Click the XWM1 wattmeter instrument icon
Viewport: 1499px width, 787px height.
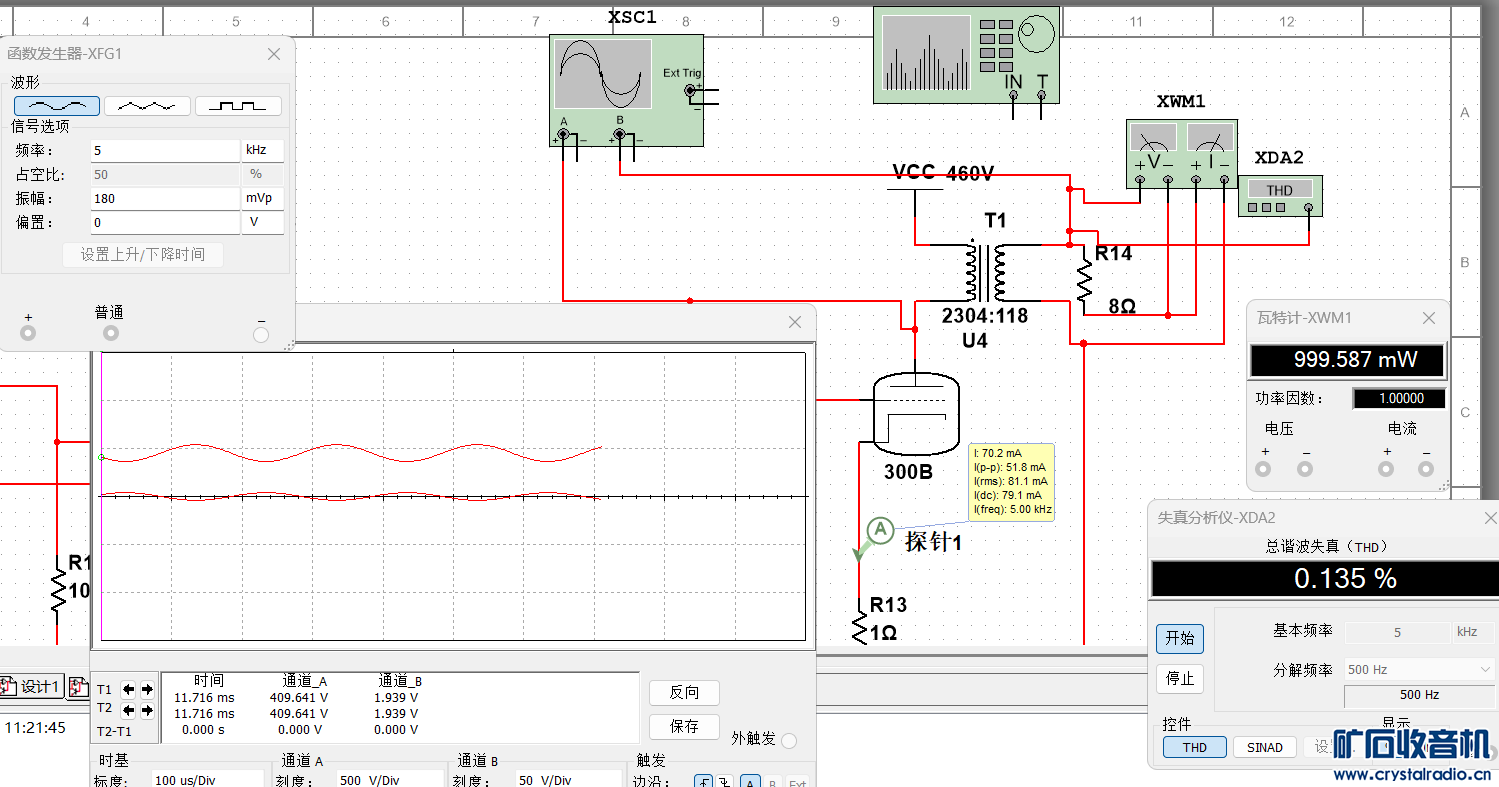coord(1182,153)
